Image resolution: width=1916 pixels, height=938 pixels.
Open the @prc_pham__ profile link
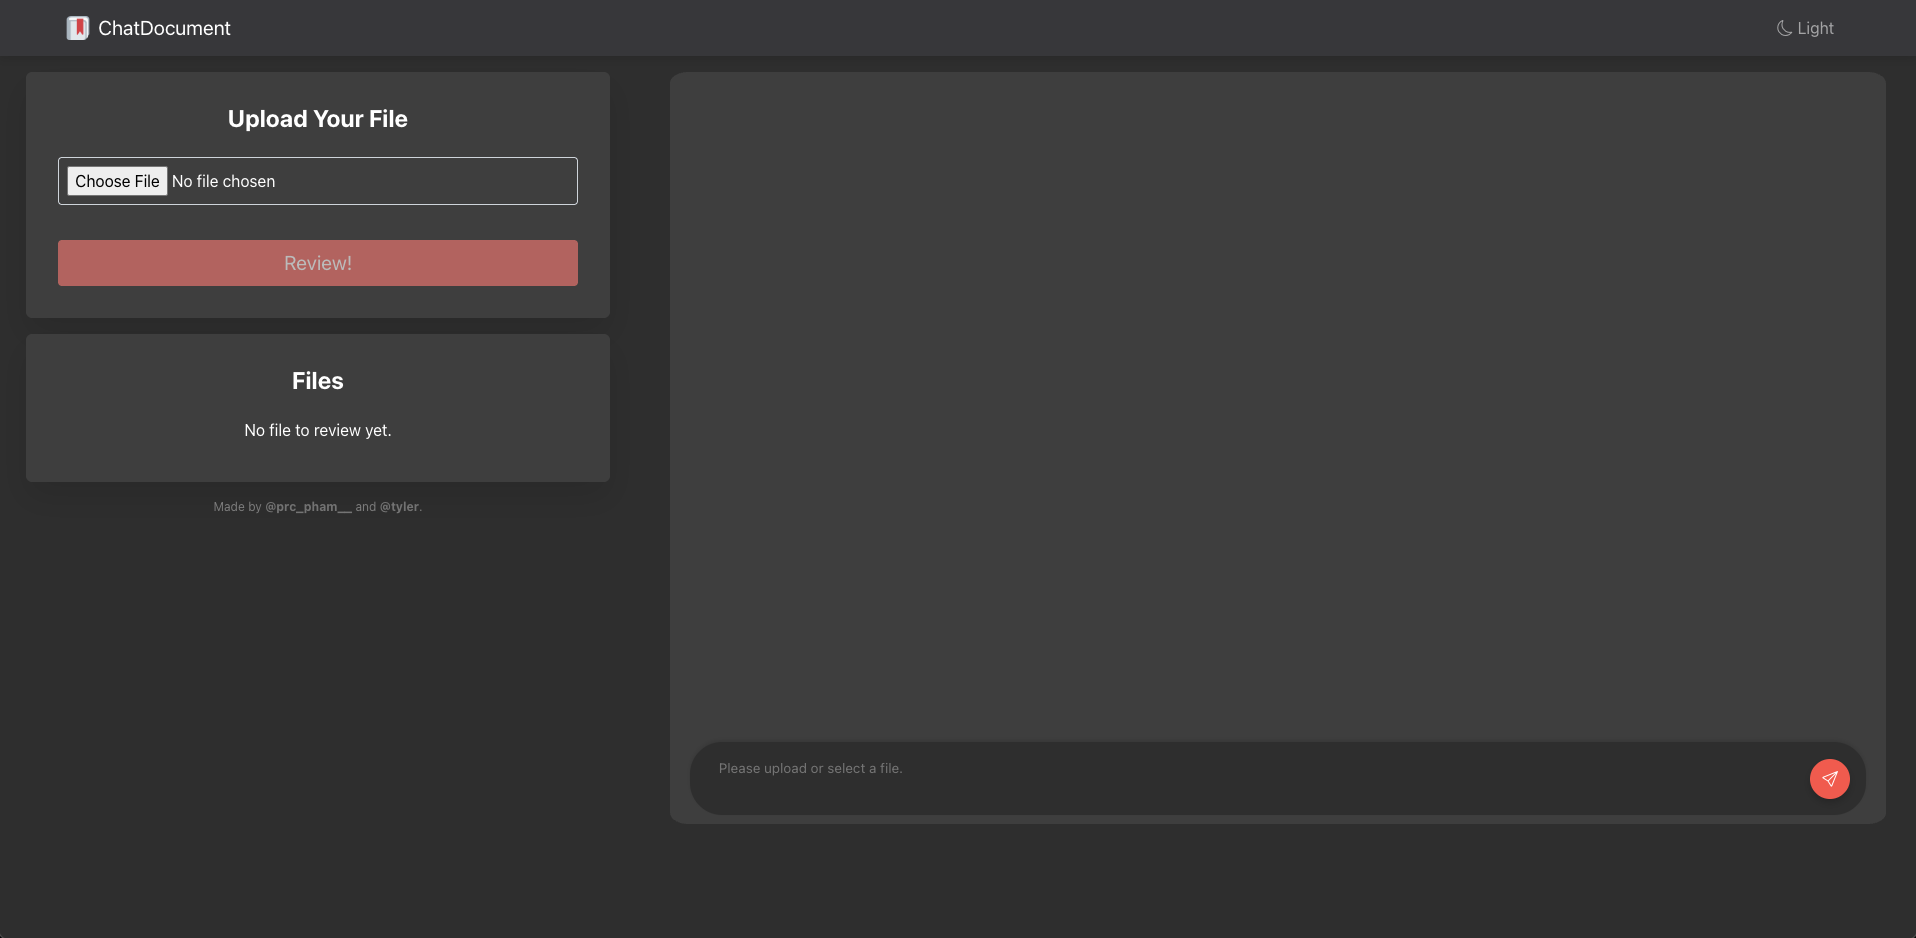(308, 507)
